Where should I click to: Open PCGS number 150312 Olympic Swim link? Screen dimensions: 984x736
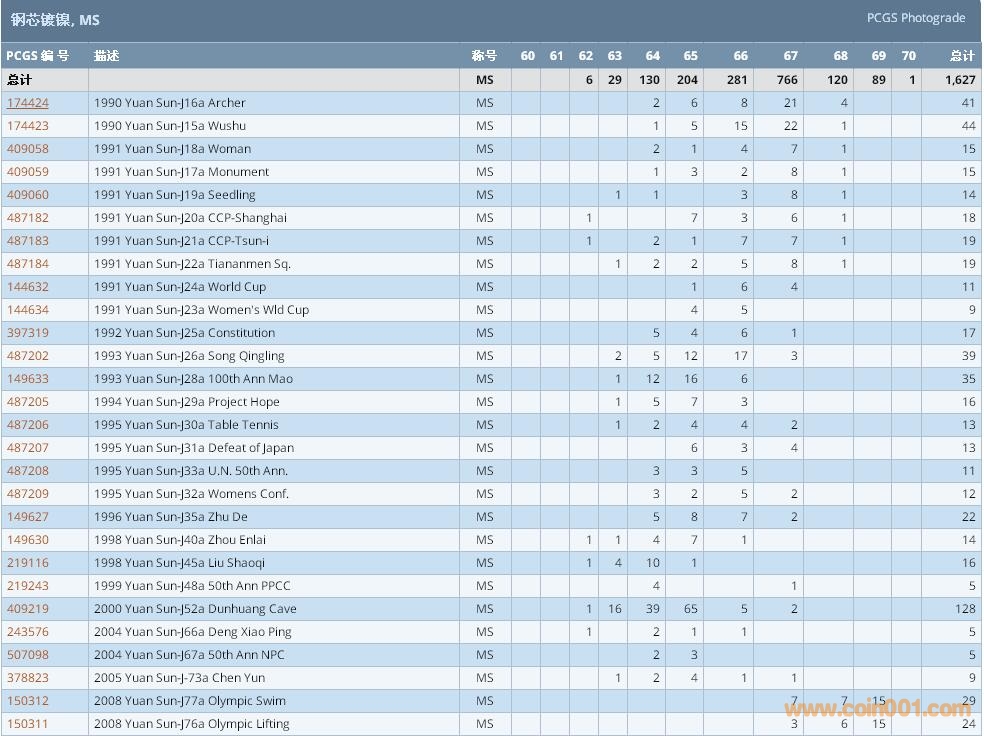point(28,701)
